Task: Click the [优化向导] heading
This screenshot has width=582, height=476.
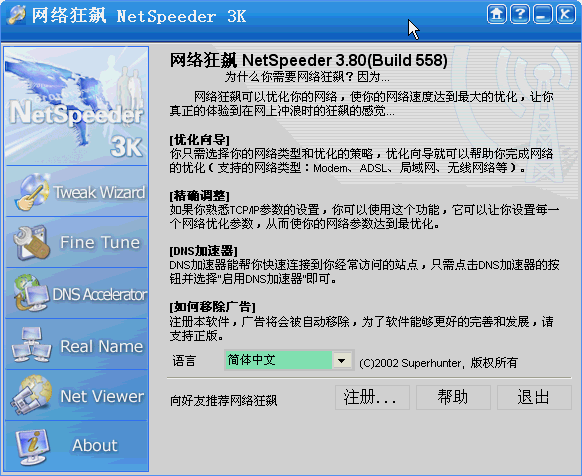Action: pos(200,140)
